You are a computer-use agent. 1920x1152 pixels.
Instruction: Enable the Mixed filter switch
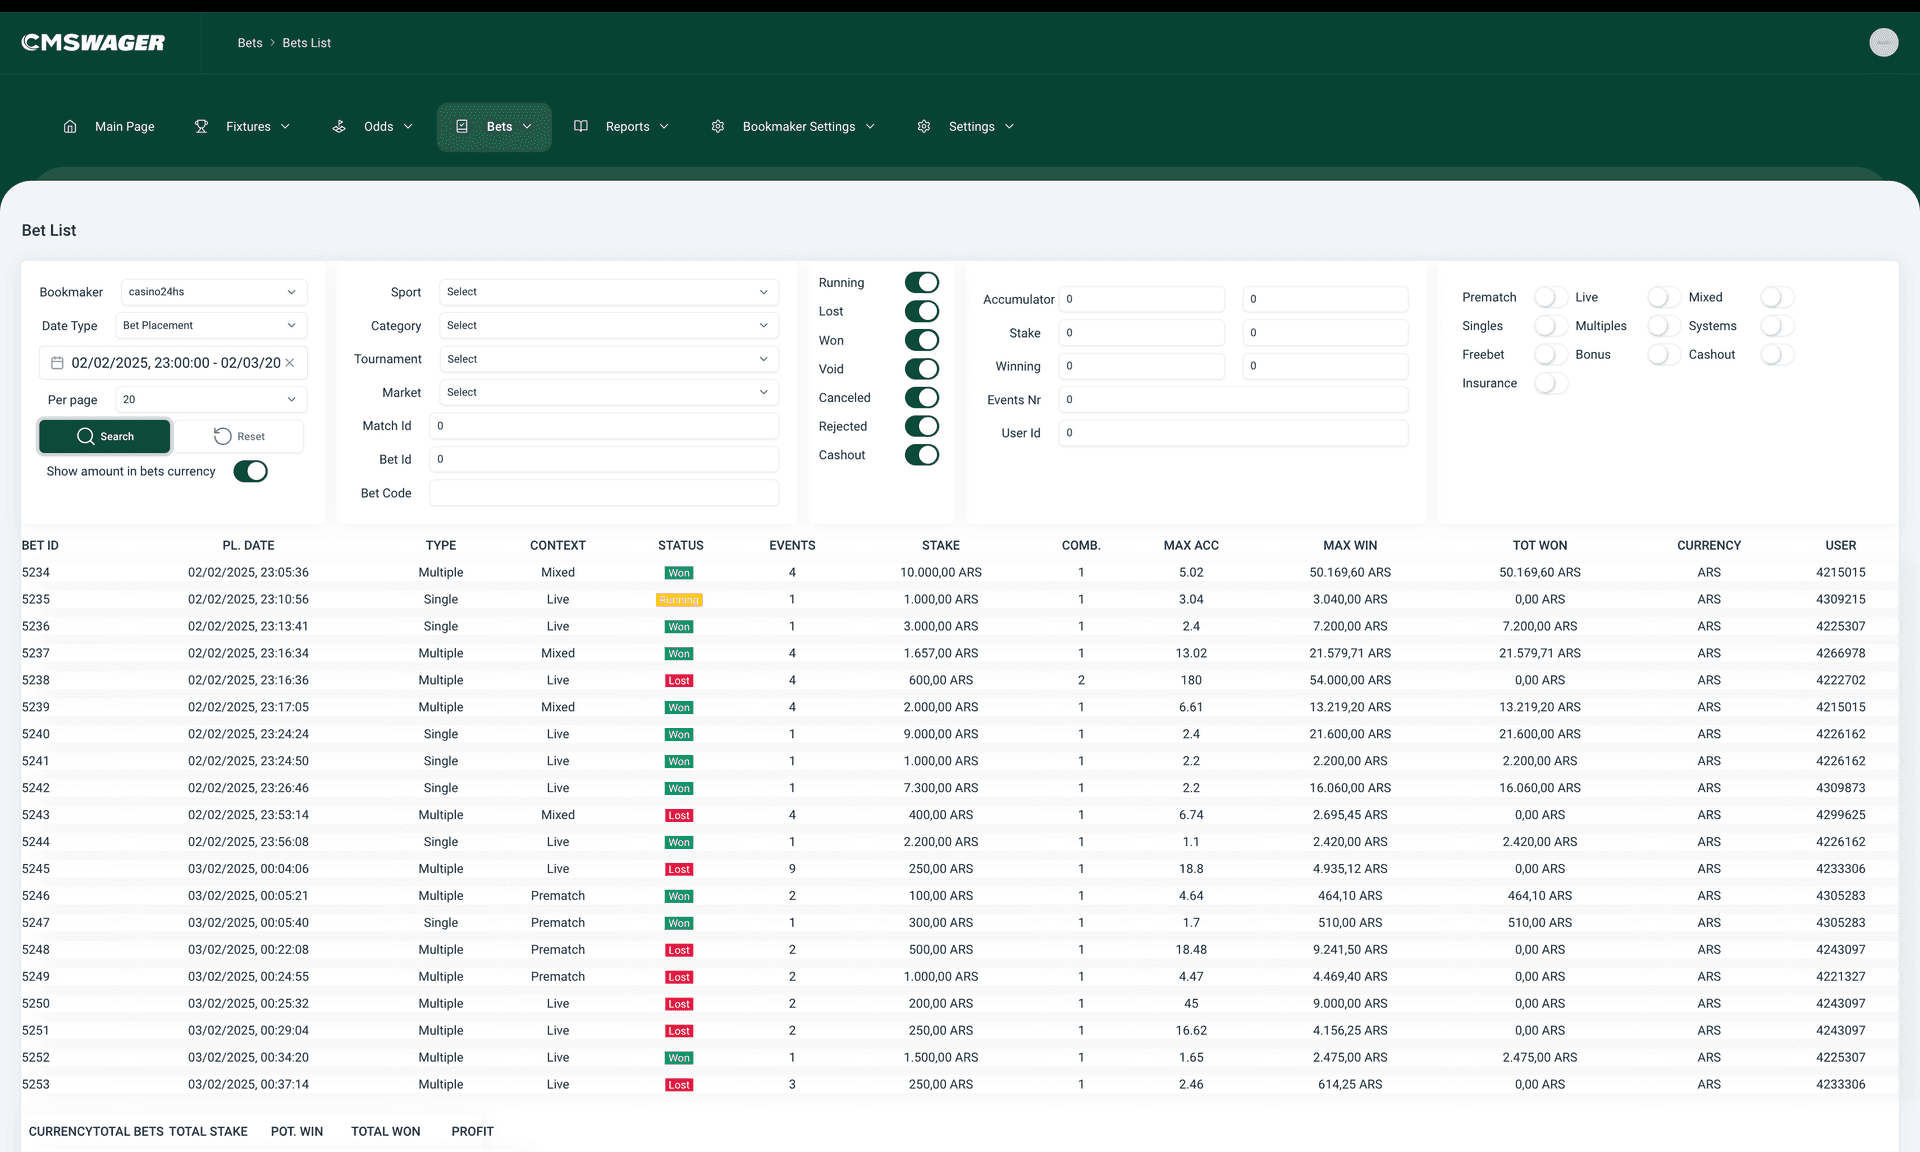click(x=1777, y=298)
